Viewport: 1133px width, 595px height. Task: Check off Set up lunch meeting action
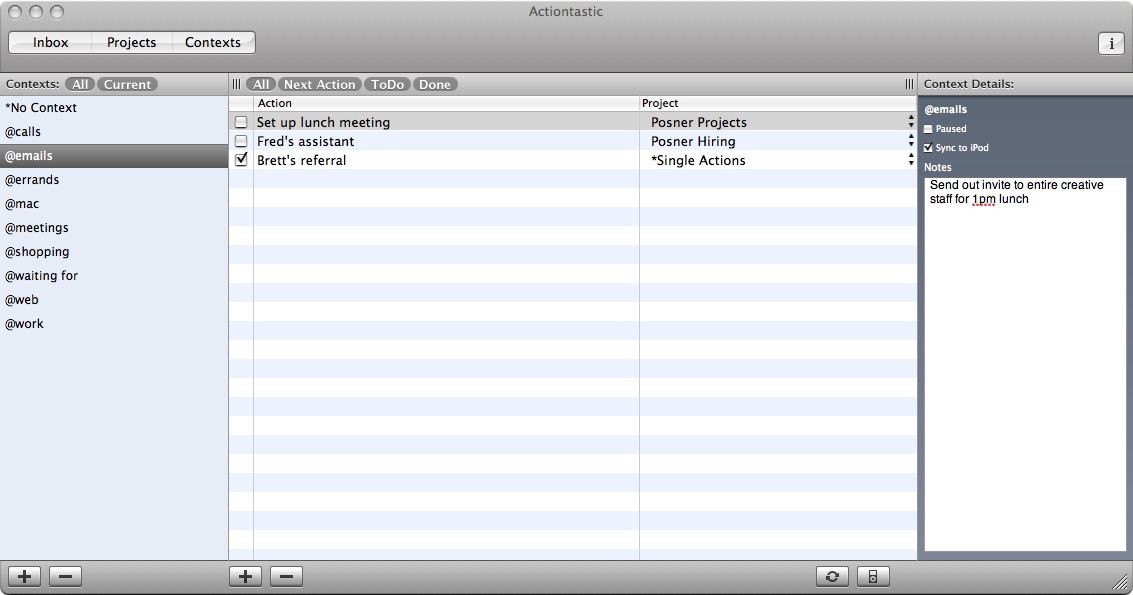point(241,122)
